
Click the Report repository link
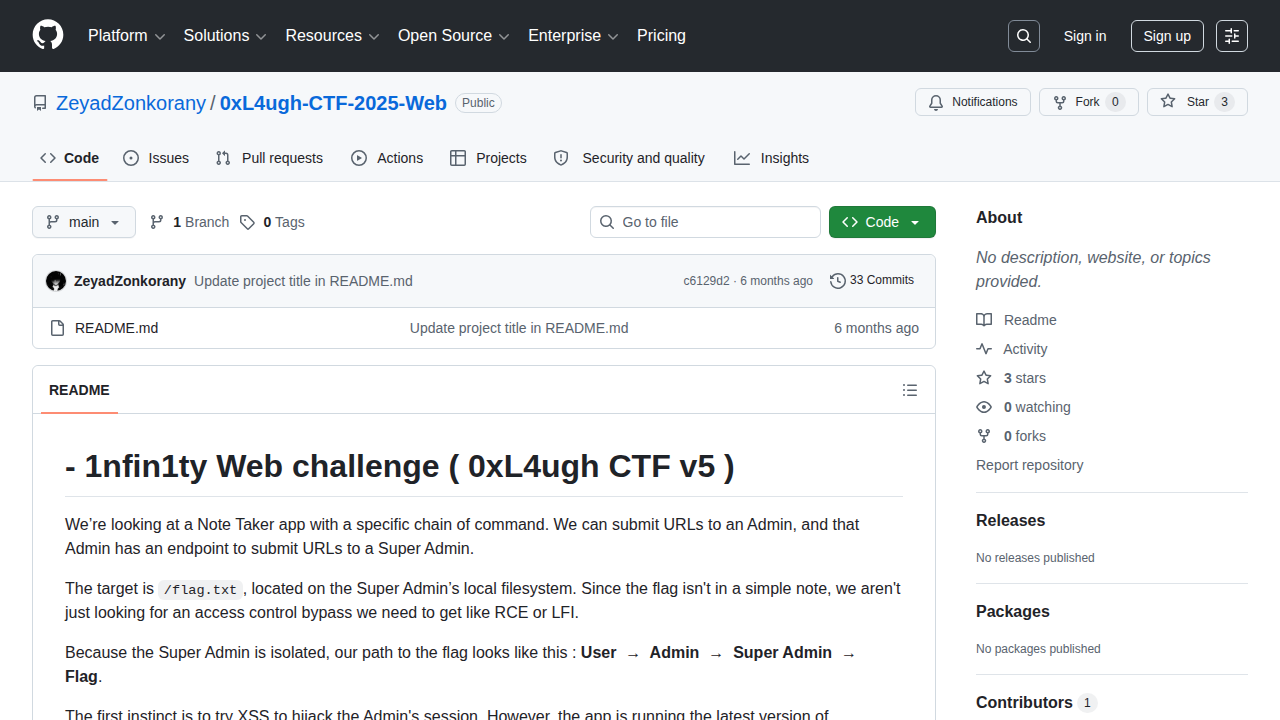tap(1029, 465)
